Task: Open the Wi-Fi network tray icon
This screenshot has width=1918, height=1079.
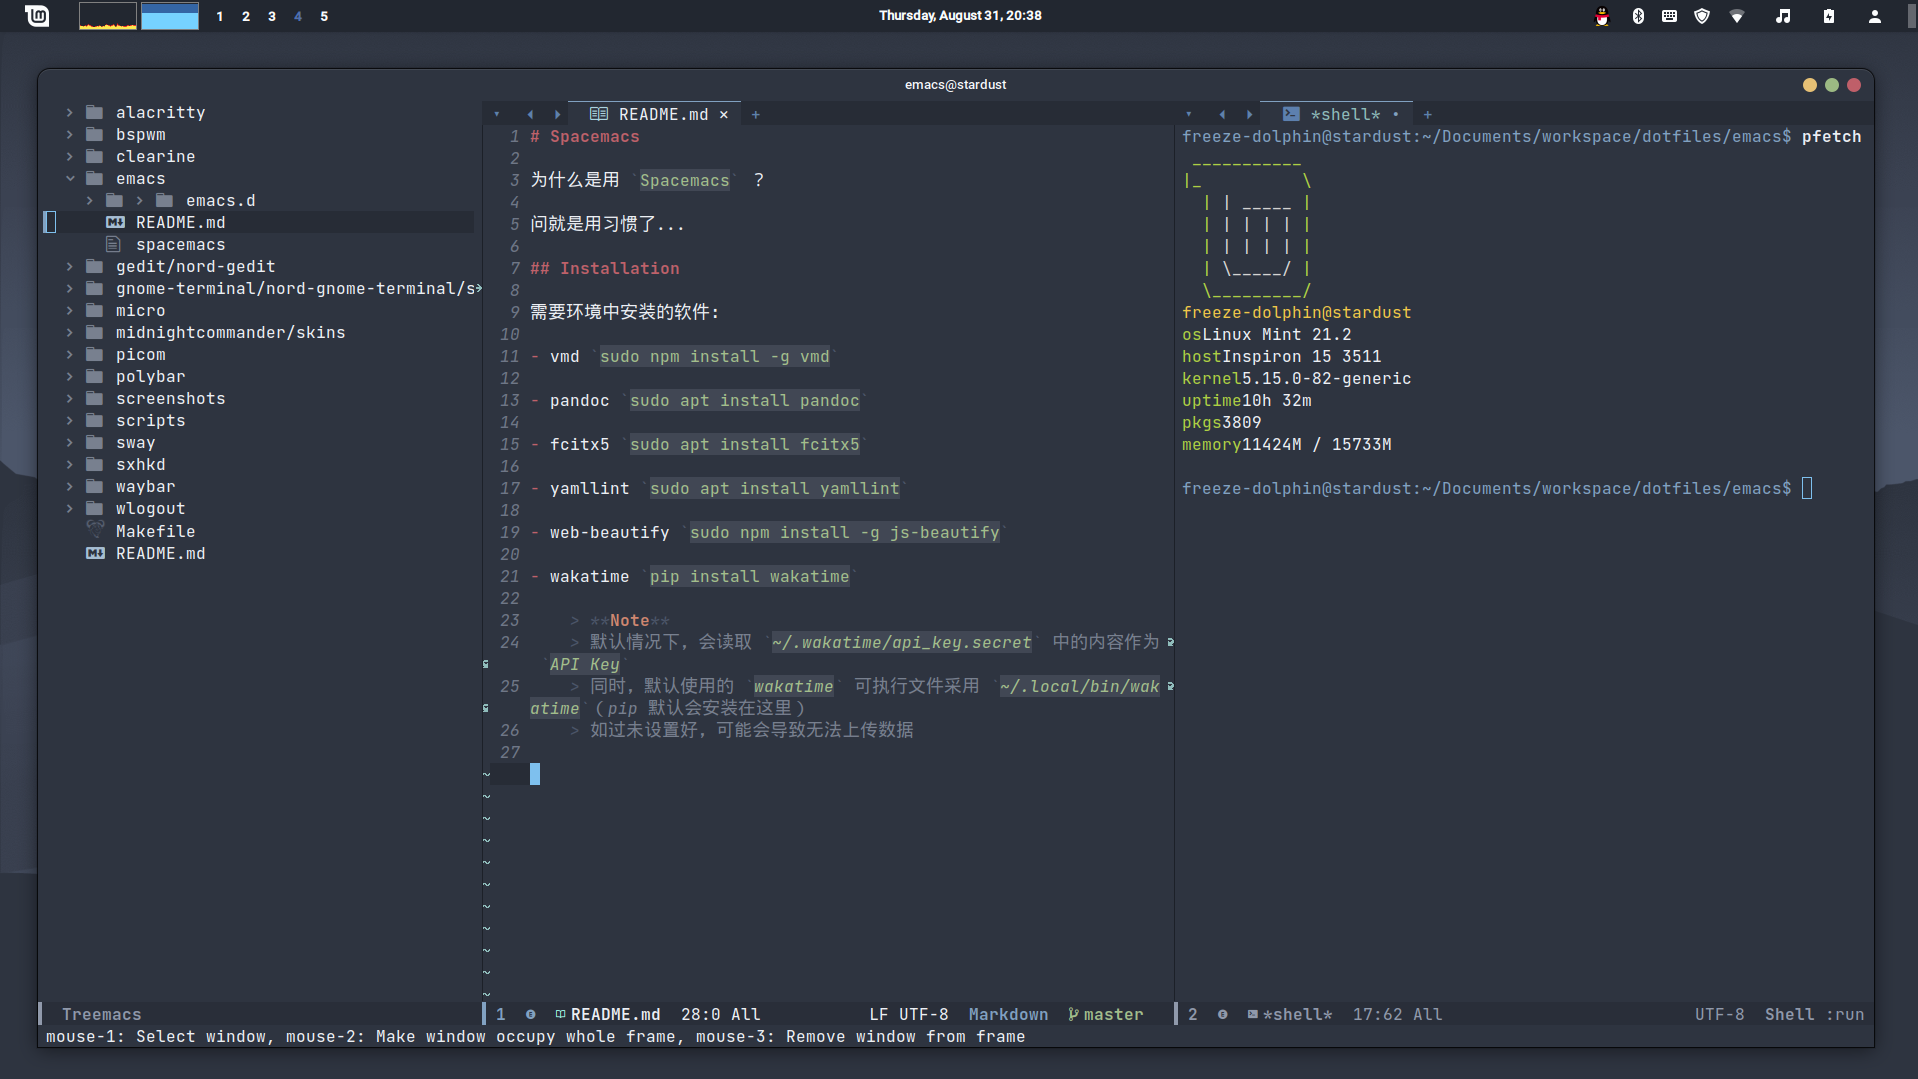Action: [1737, 16]
